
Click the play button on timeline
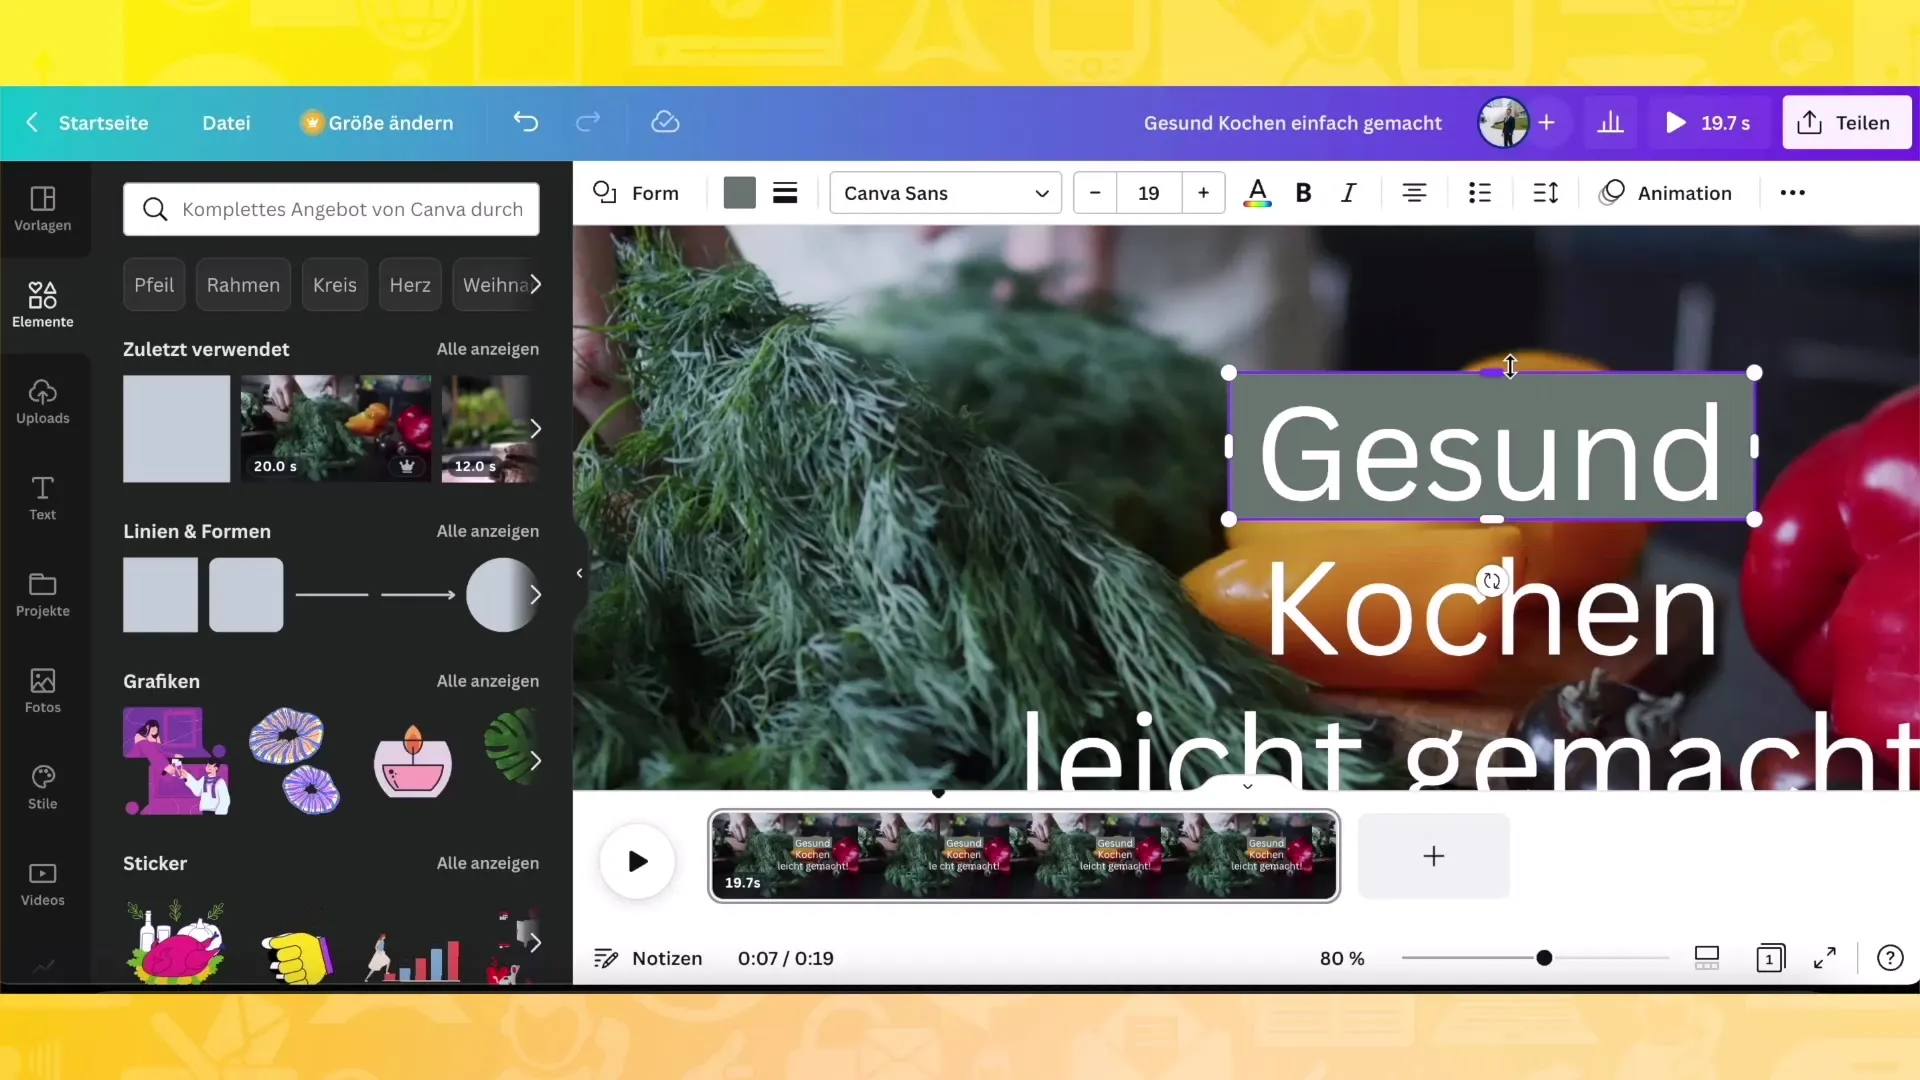pos(640,860)
